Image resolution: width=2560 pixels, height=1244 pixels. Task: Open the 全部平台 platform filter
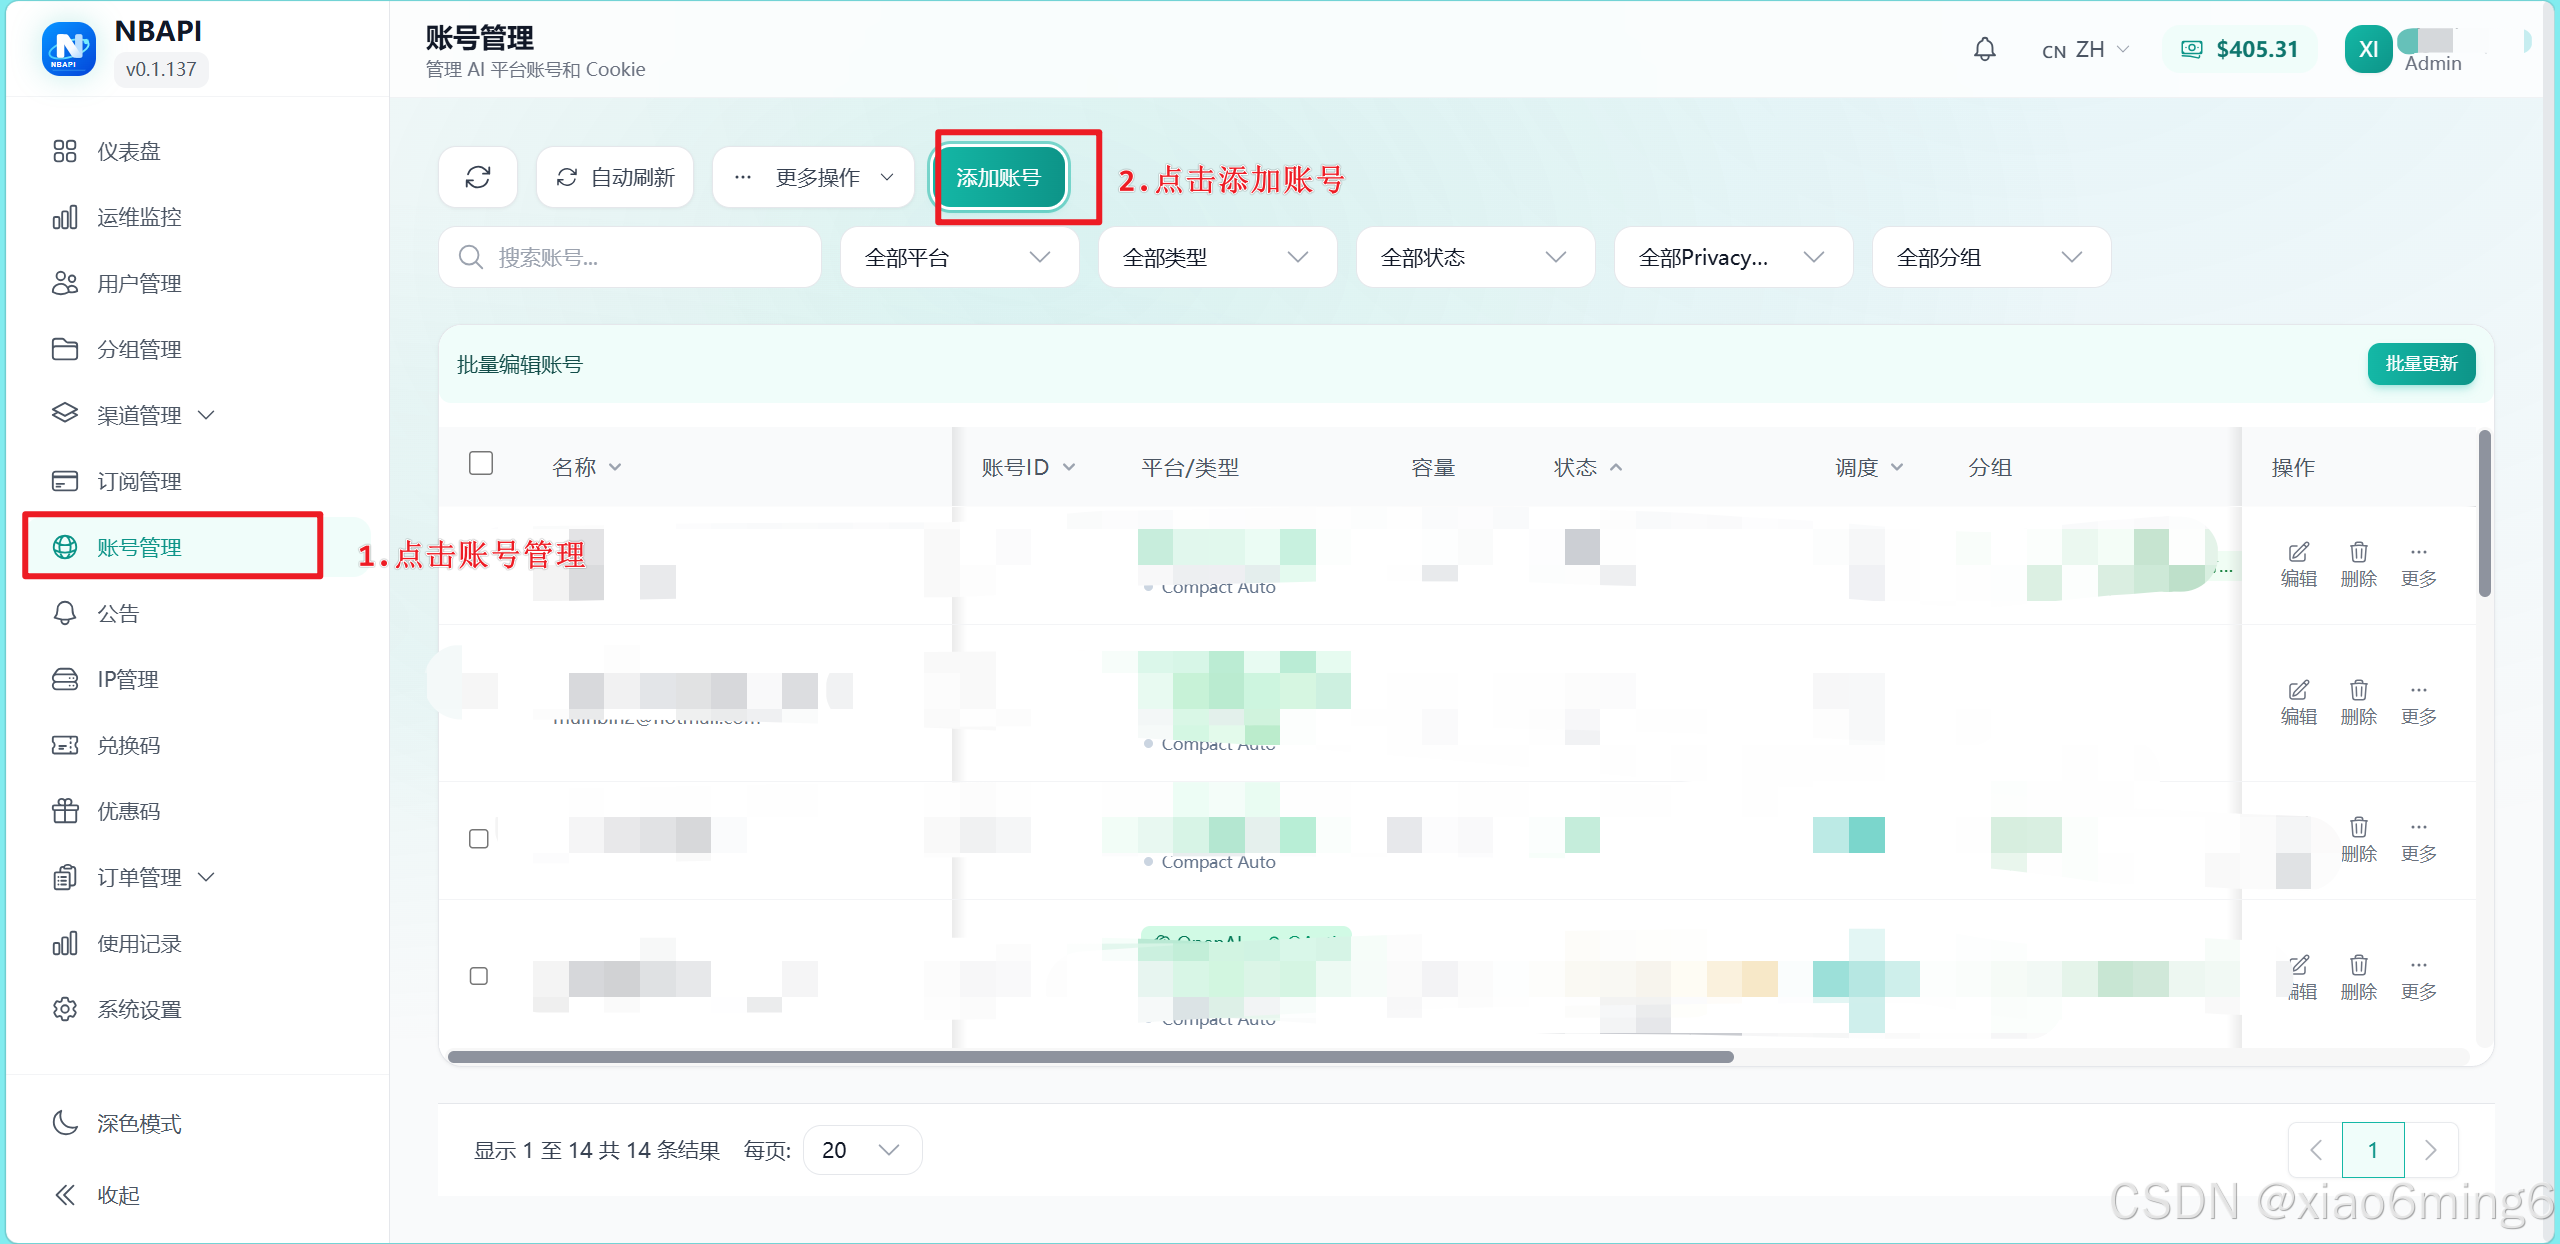click(959, 257)
